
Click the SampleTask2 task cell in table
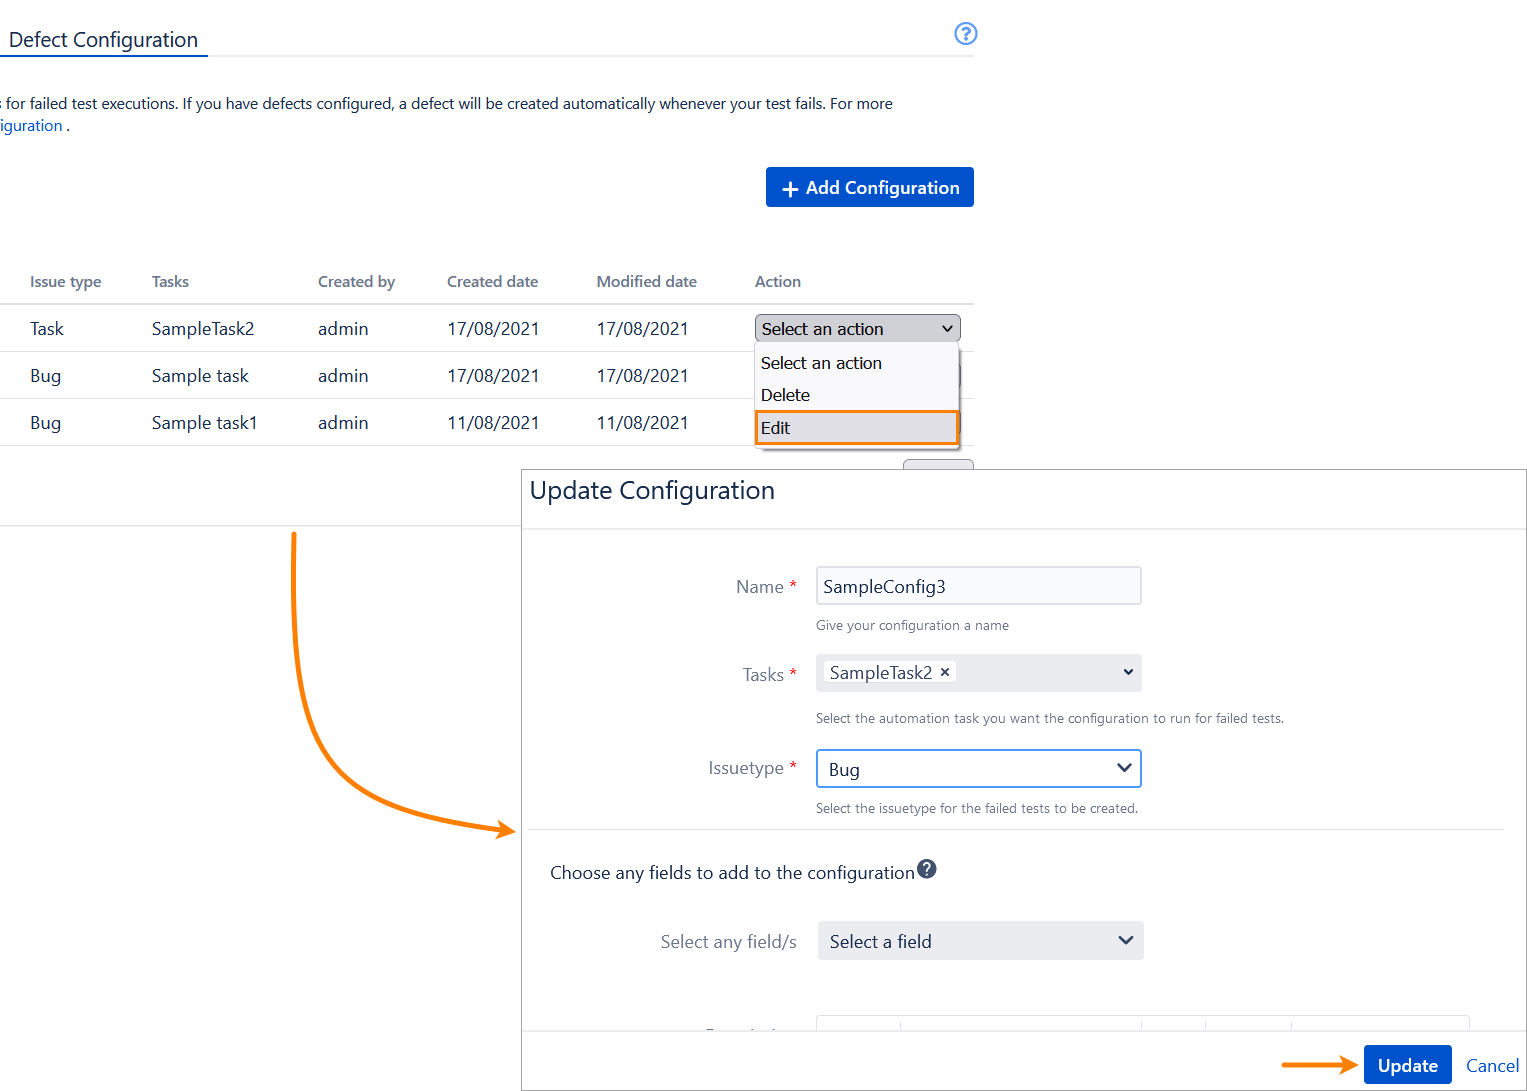click(203, 329)
